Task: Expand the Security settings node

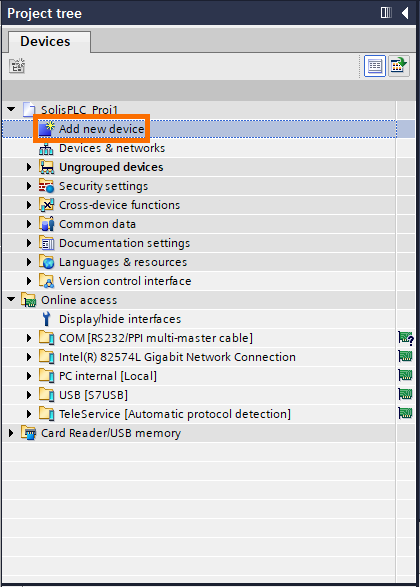Action: (29, 186)
